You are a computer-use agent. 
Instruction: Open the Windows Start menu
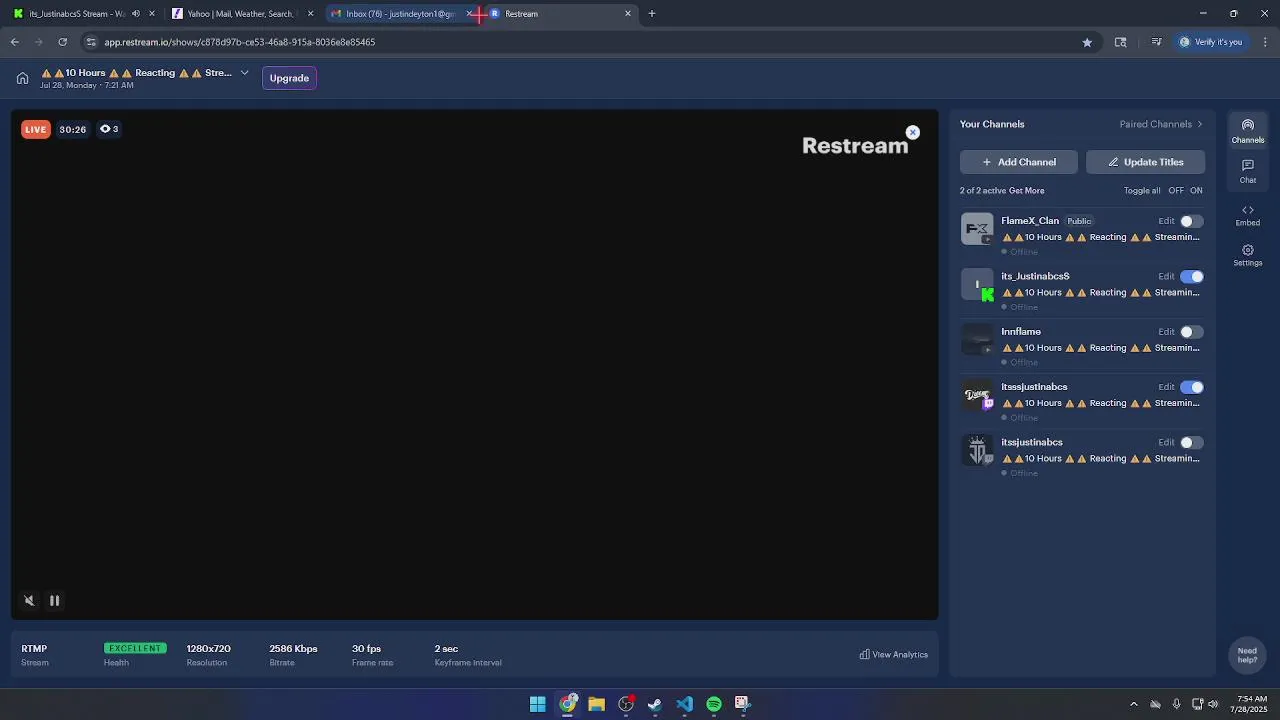pos(538,704)
